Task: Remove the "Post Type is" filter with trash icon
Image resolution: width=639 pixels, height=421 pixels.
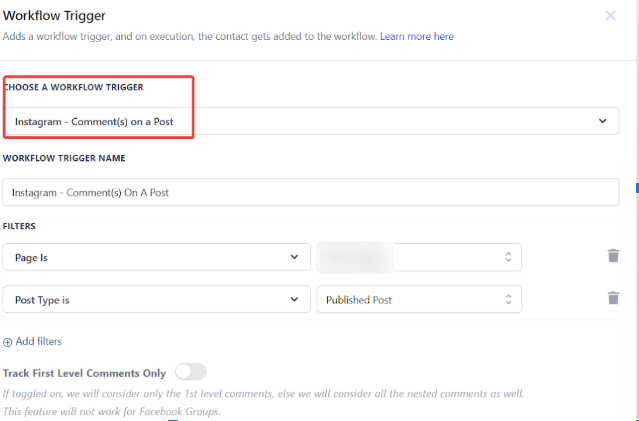Action: pyautogui.click(x=613, y=298)
